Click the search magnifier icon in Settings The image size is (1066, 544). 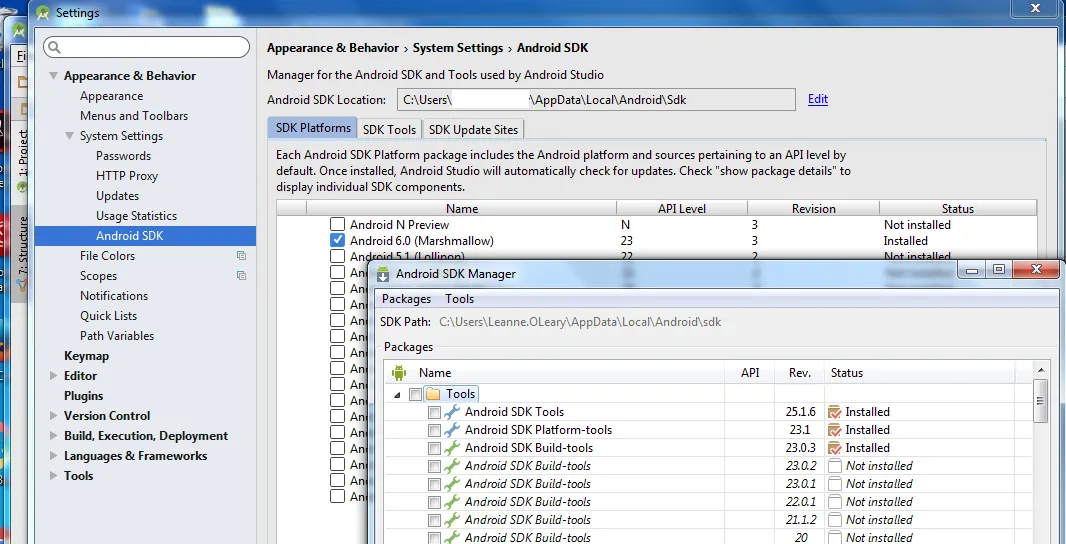pos(54,47)
